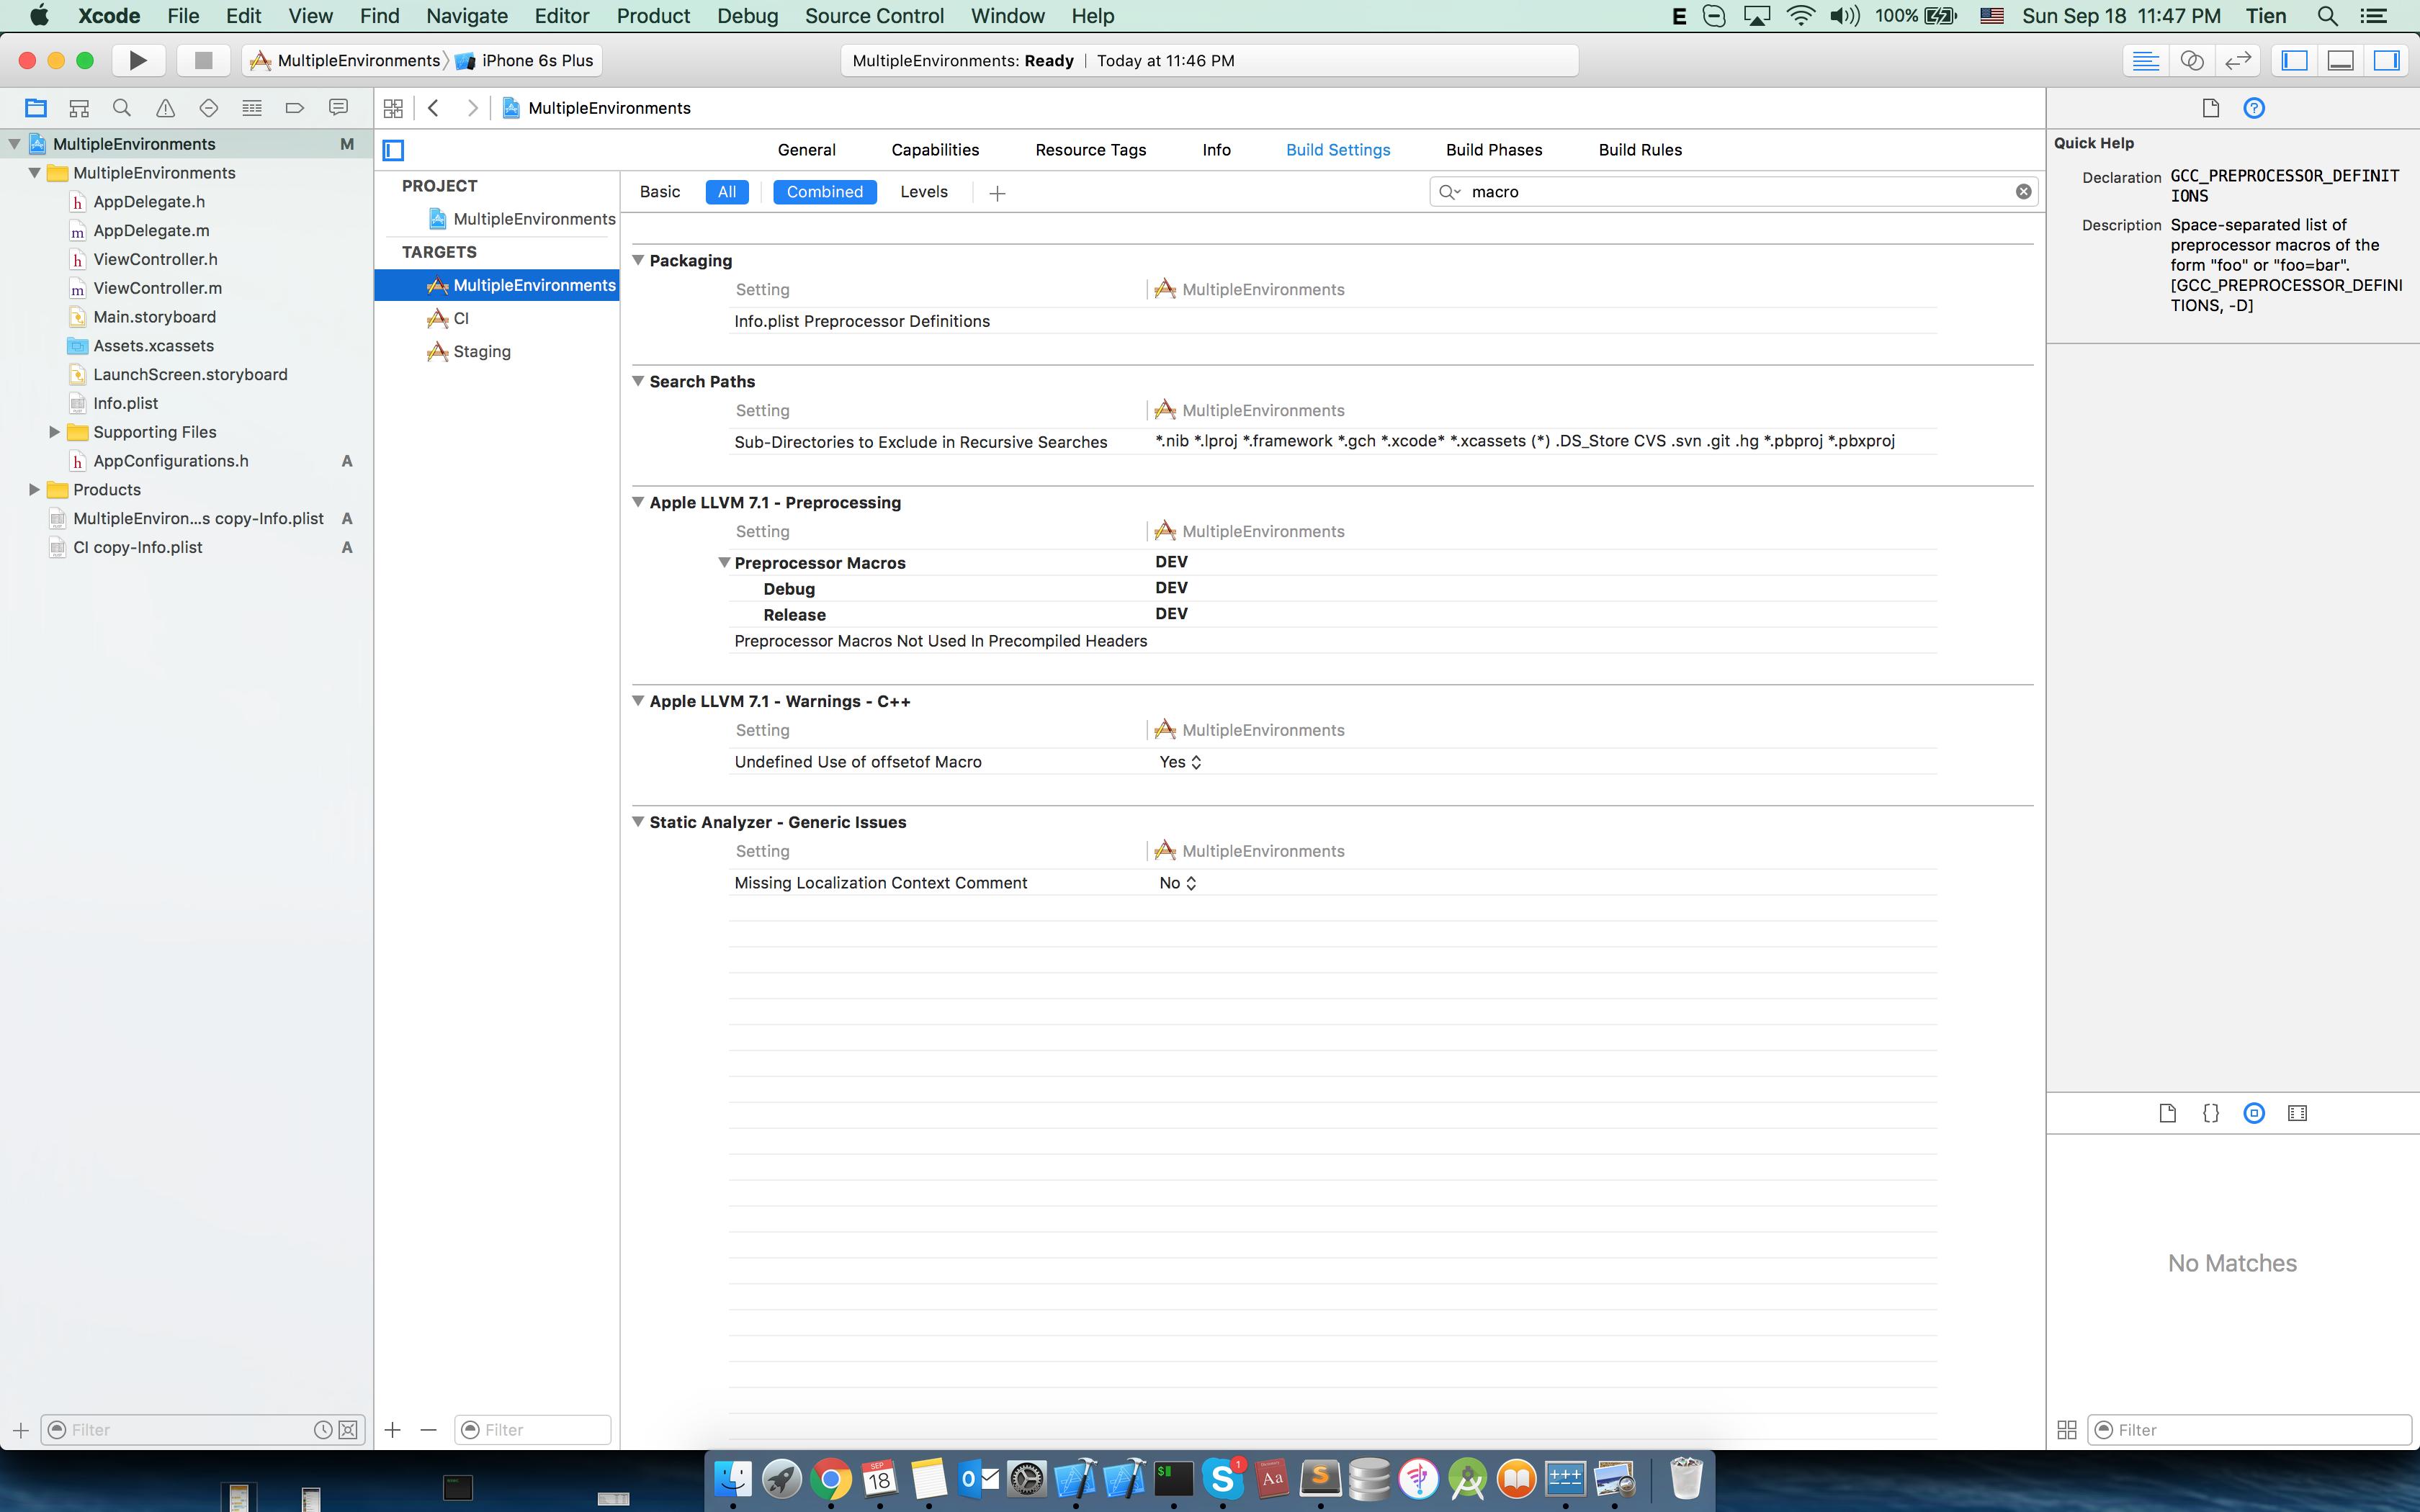This screenshot has height=1512, width=2420.
Task: Open the Symbol navigator icon
Action: 79,108
